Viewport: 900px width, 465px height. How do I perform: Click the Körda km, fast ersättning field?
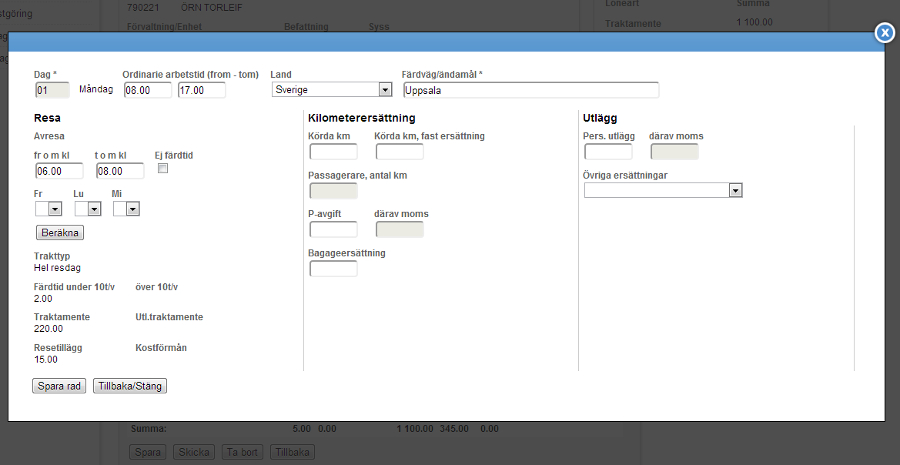pyautogui.click(x=399, y=152)
